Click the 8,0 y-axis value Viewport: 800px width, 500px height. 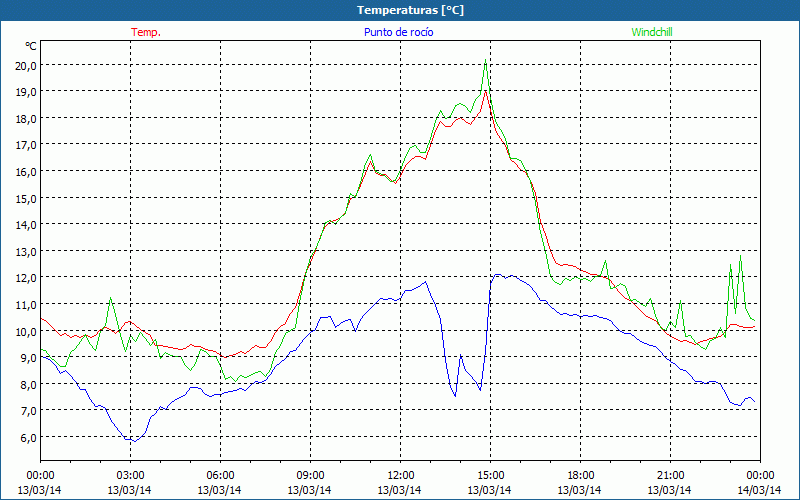29,385
